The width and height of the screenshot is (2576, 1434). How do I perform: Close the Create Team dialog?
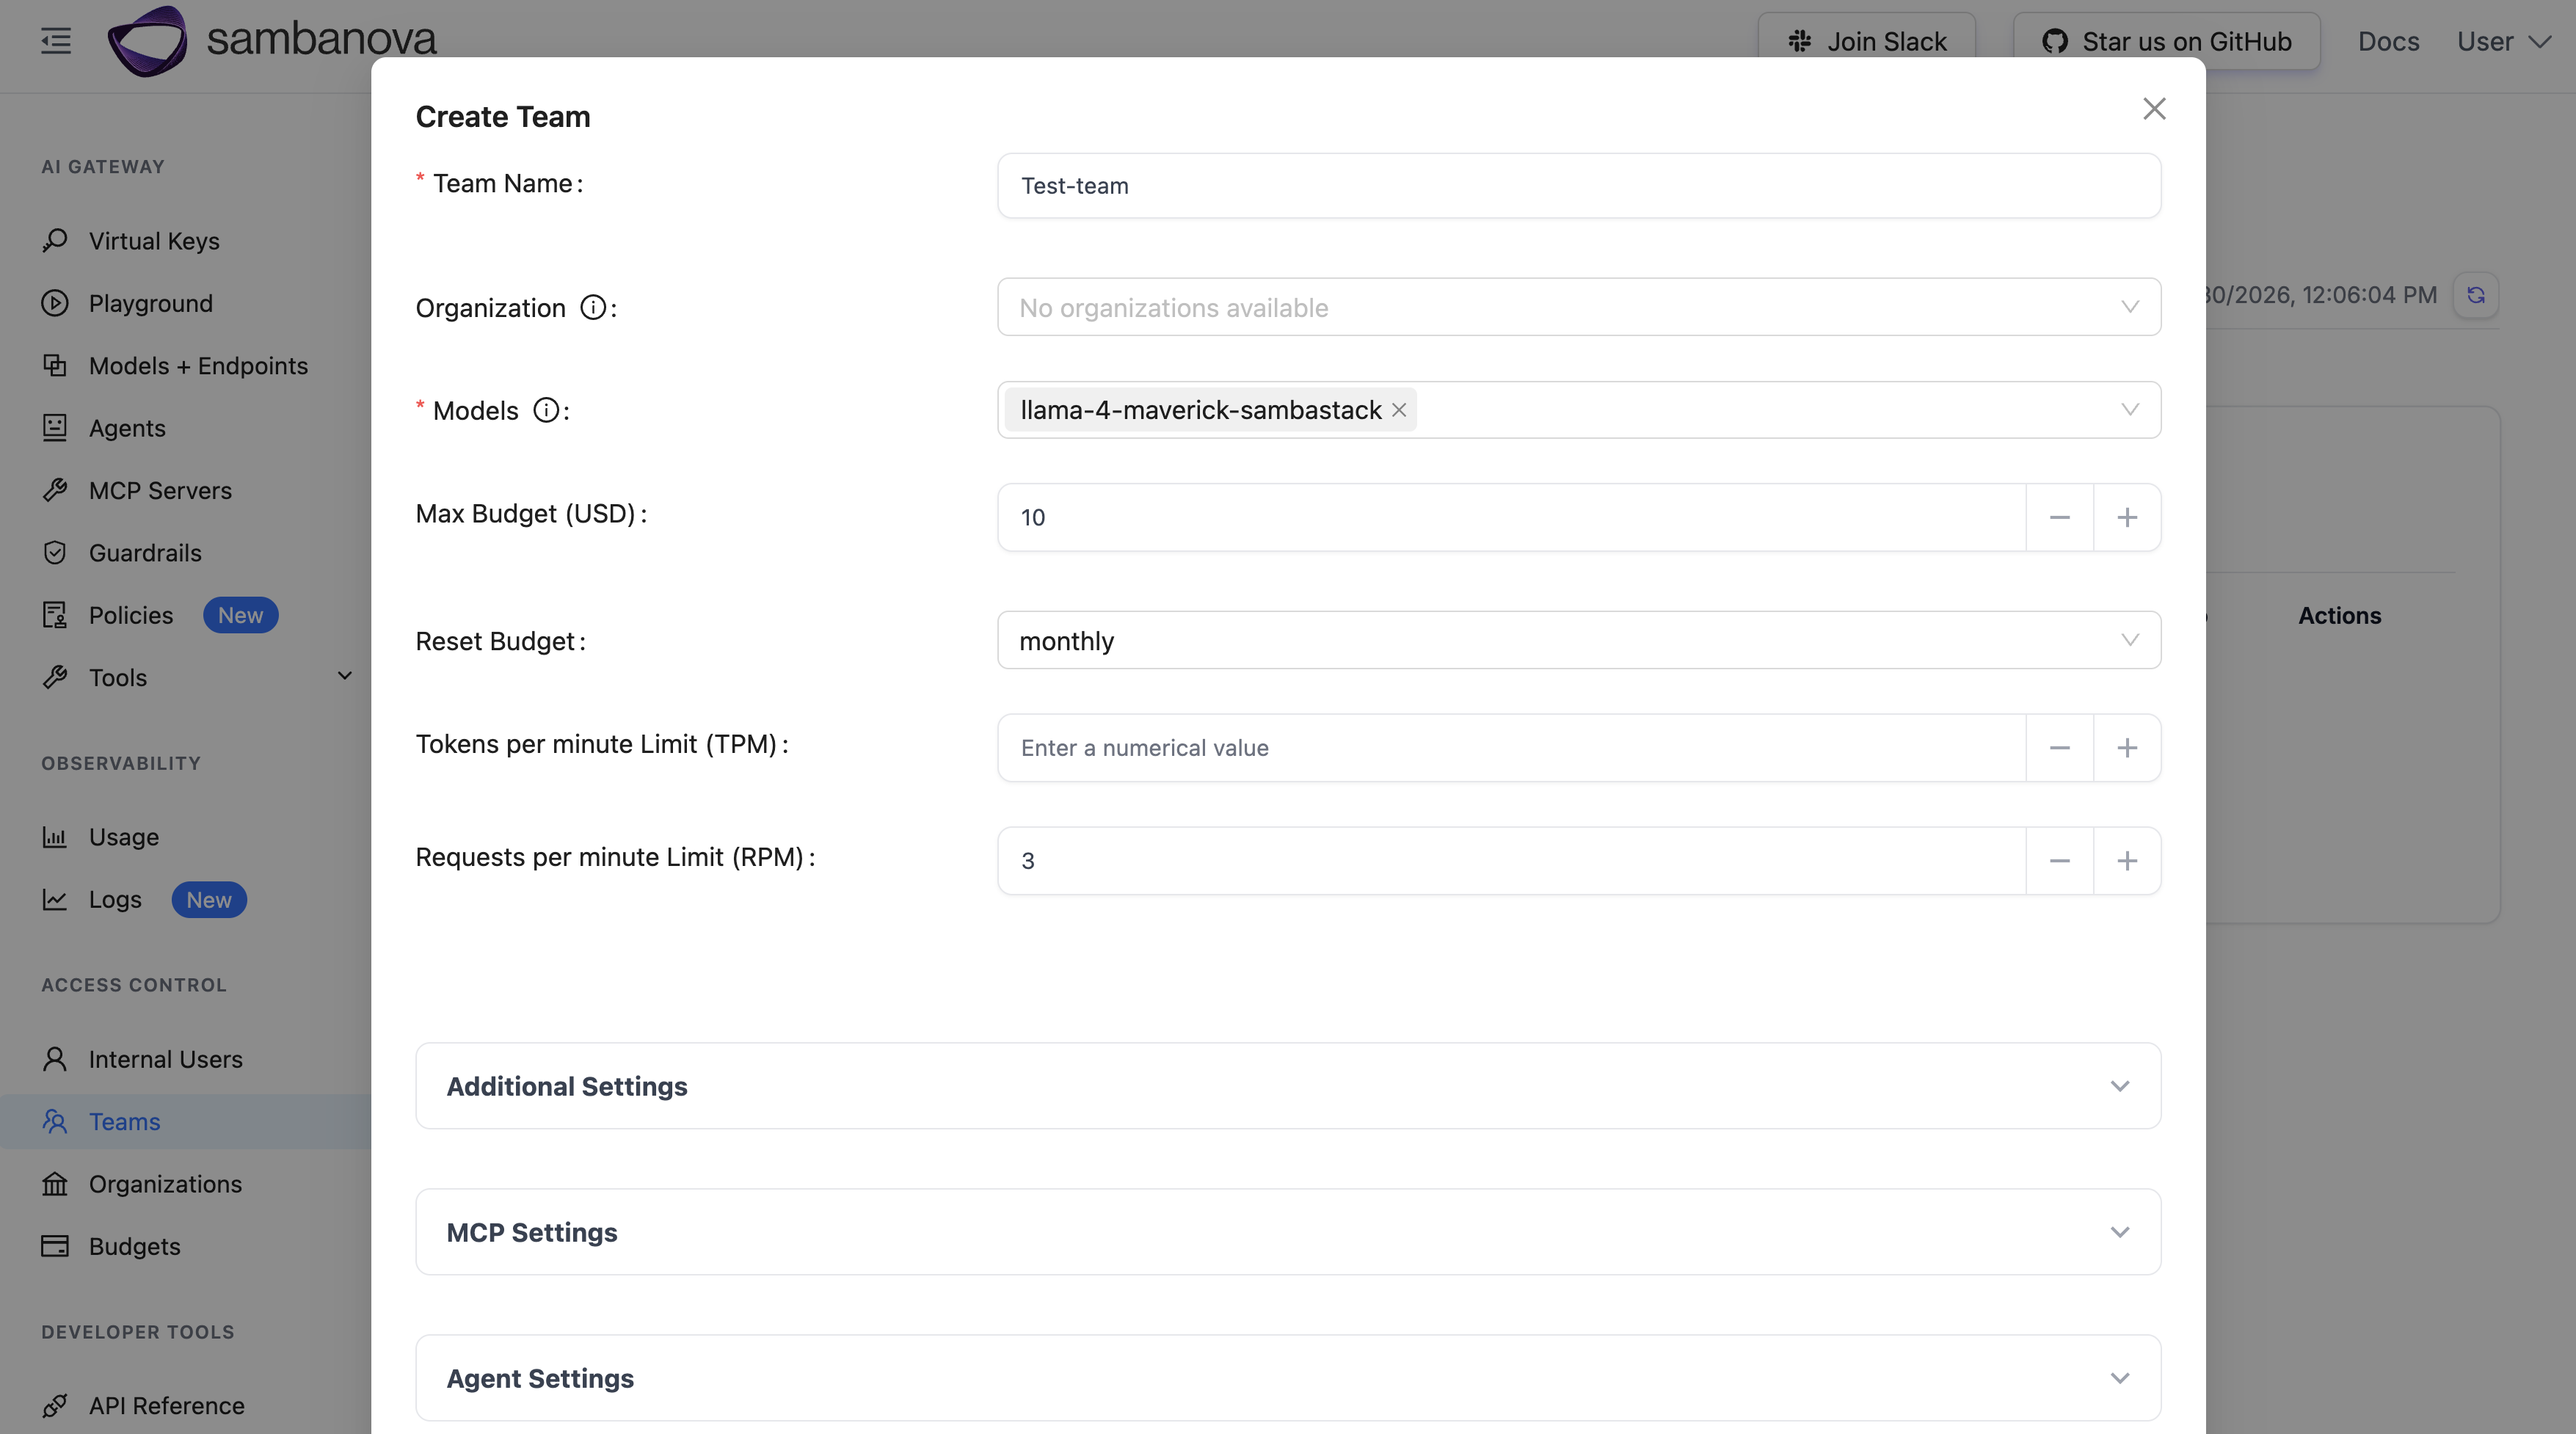click(x=2154, y=109)
